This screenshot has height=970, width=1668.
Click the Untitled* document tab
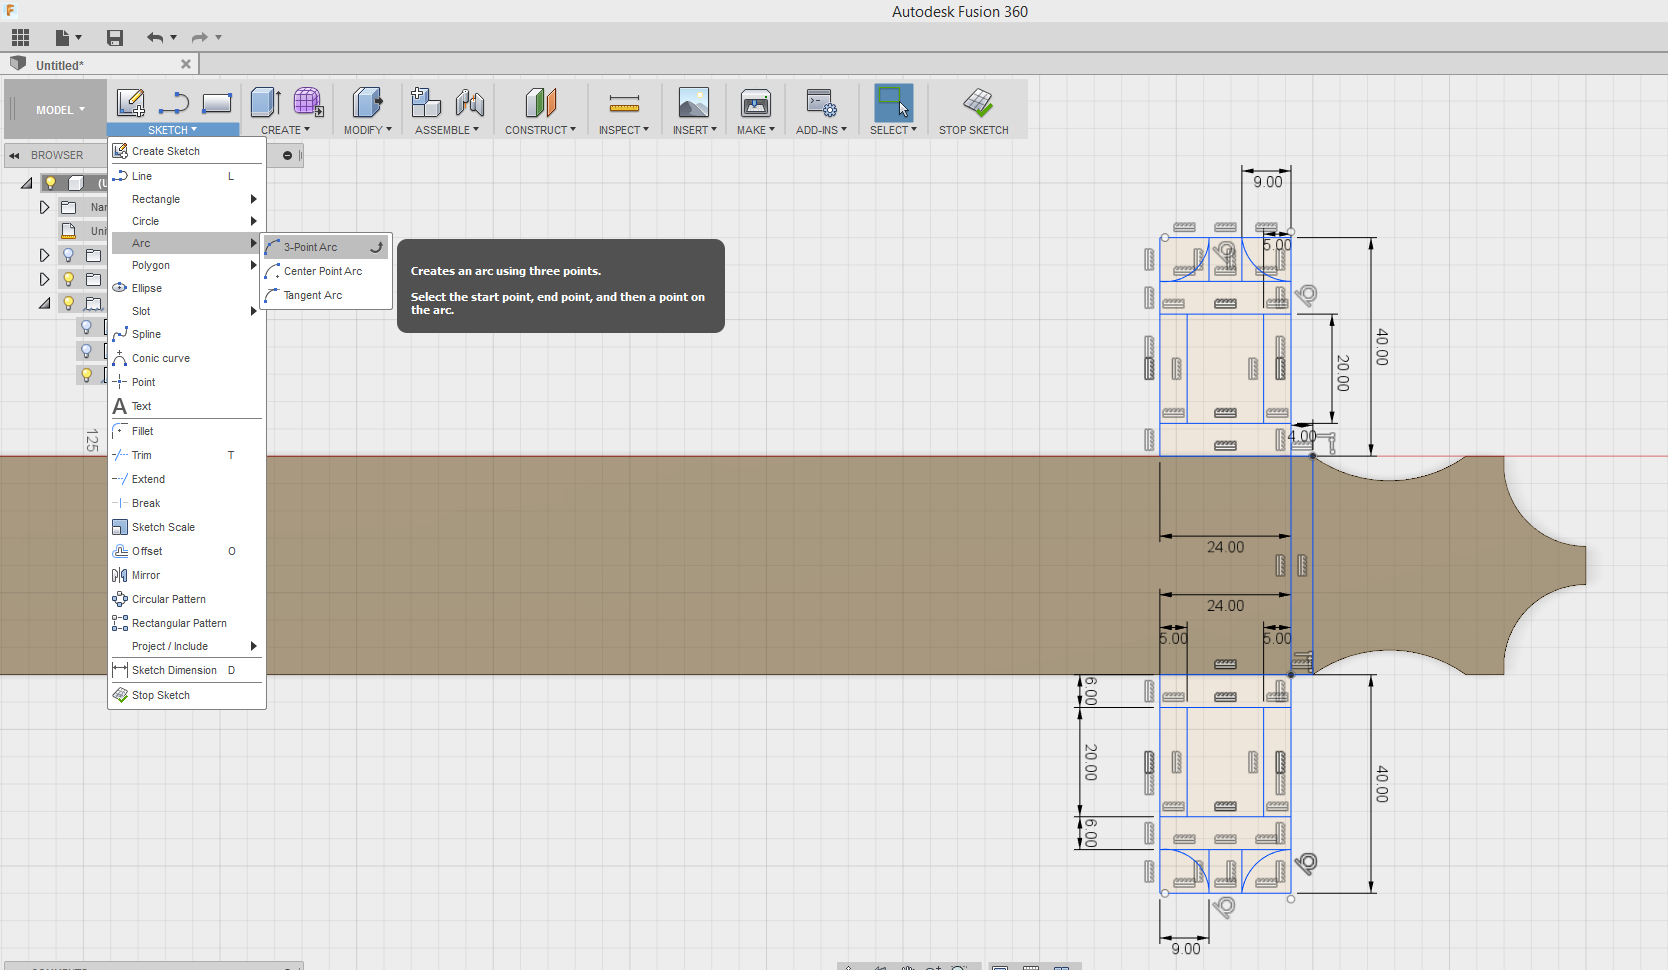point(60,65)
